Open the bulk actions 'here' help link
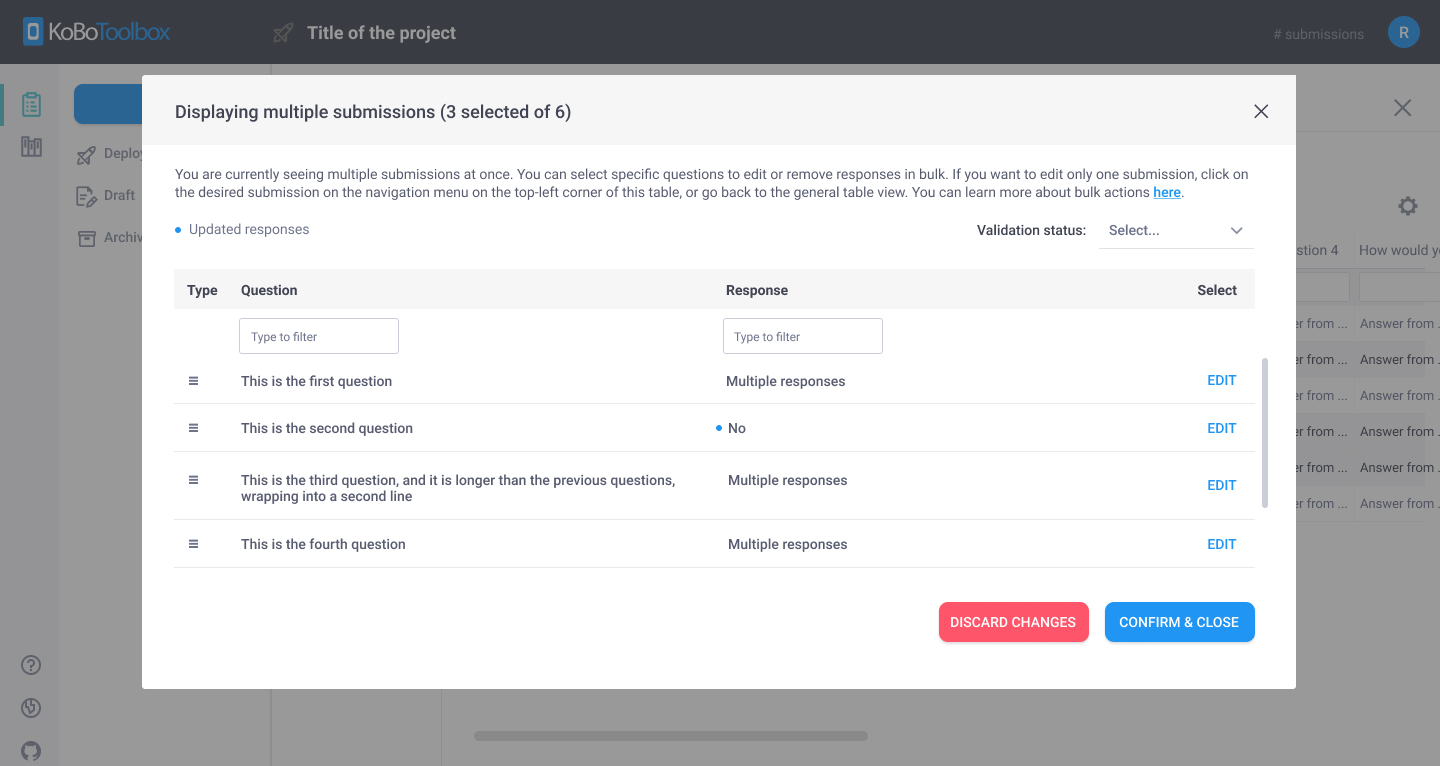 1167,191
